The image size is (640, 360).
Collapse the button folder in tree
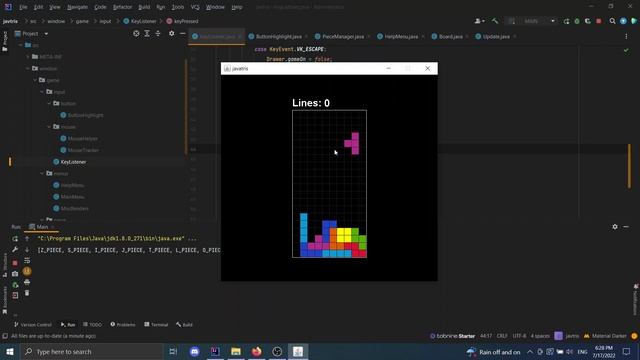(x=49, y=103)
